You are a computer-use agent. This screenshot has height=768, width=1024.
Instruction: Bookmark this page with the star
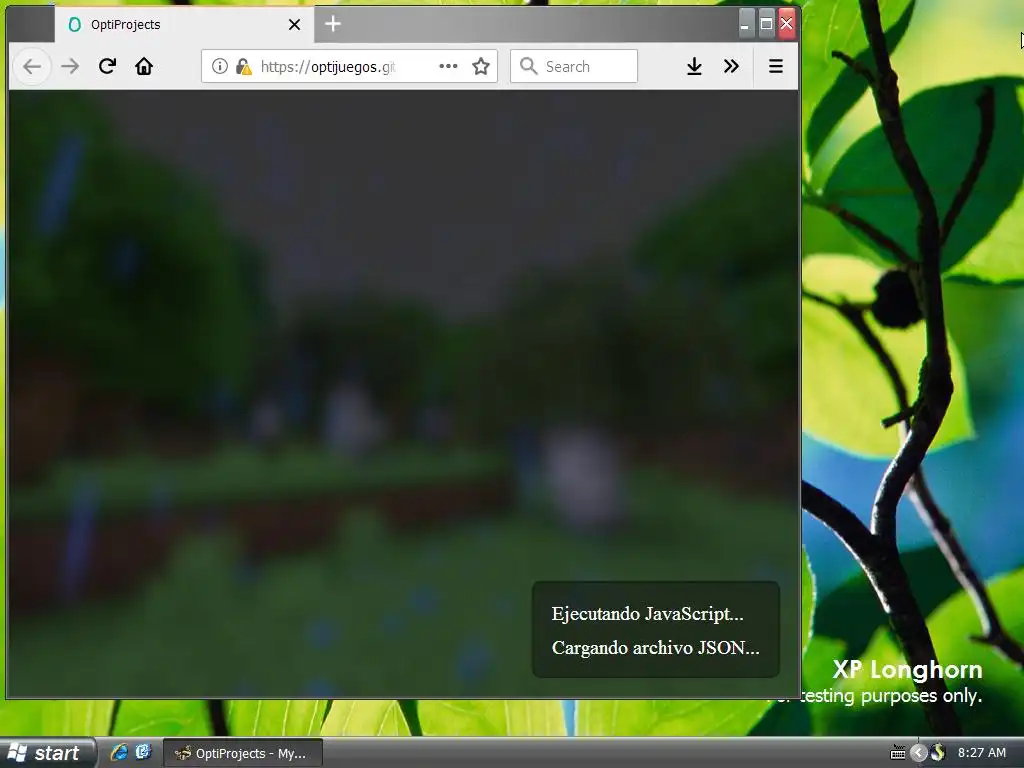click(481, 66)
